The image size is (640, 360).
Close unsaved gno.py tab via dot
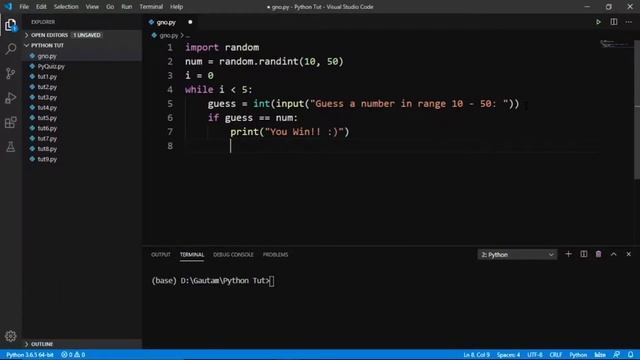[190, 22]
